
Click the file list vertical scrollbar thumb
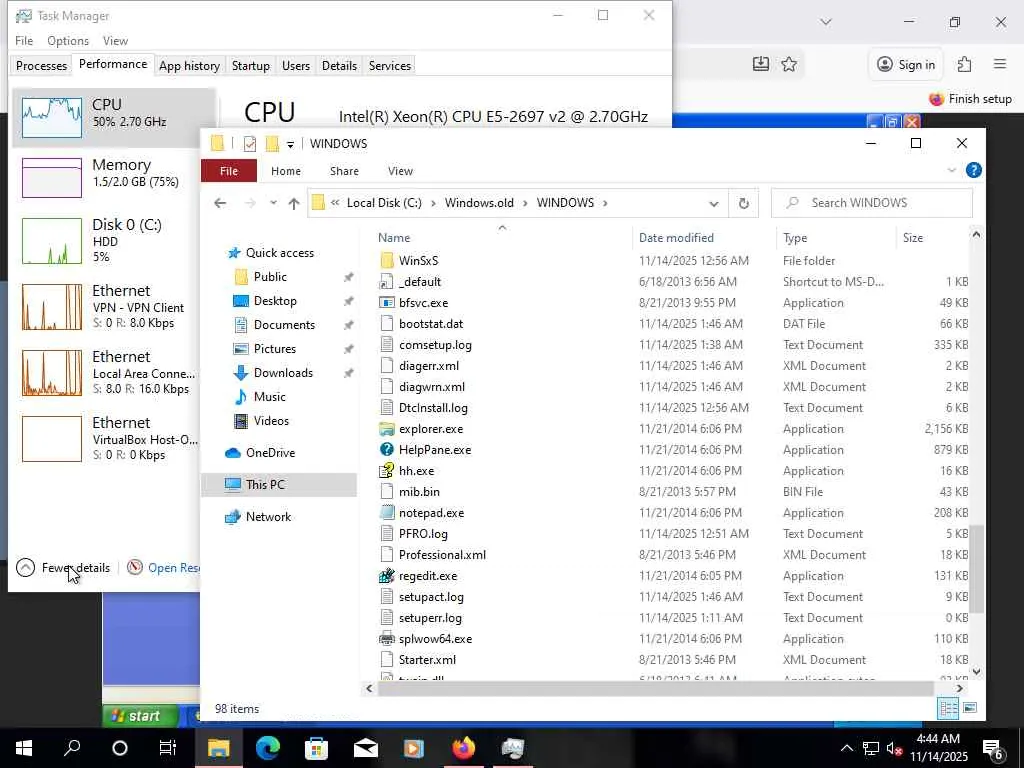point(976,569)
